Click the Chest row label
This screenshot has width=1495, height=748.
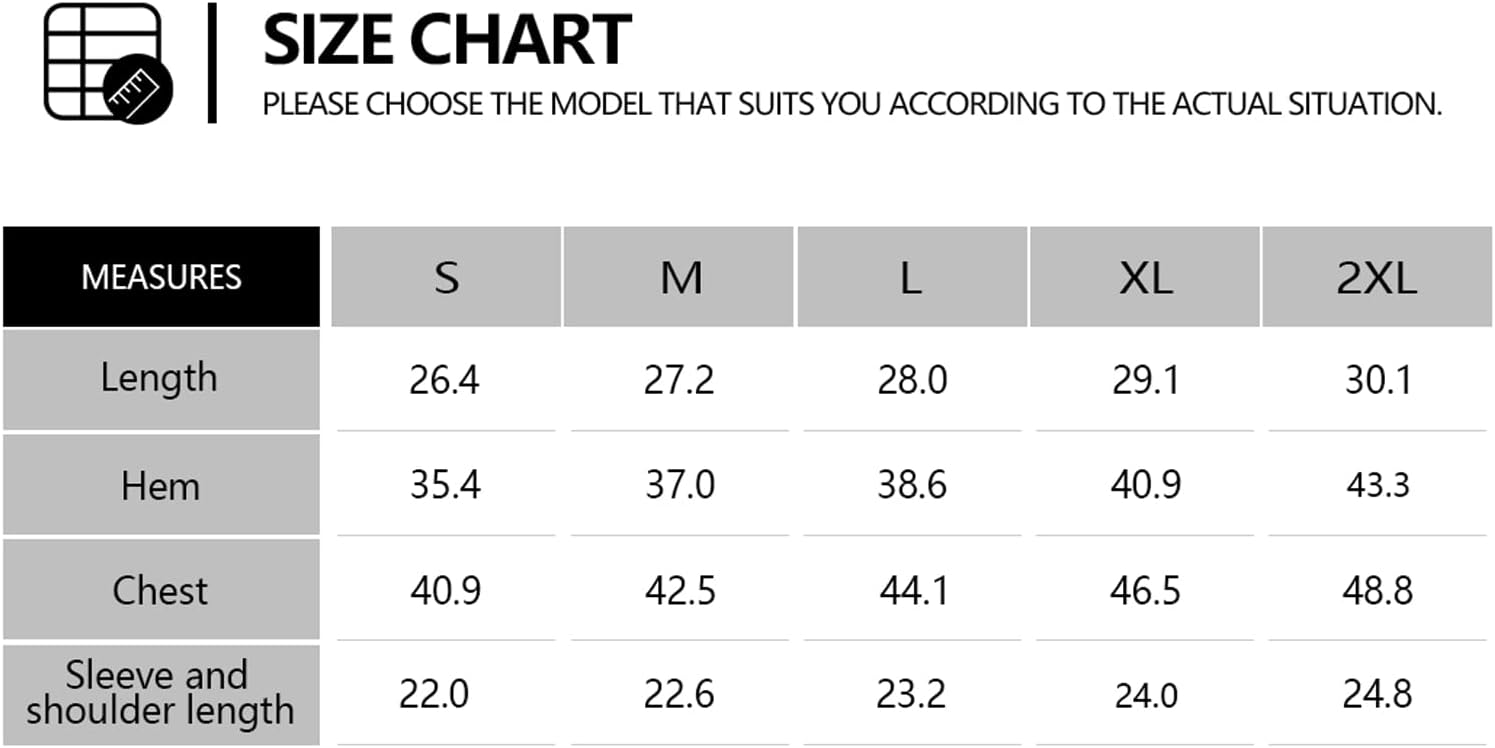[x=161, y=590]
